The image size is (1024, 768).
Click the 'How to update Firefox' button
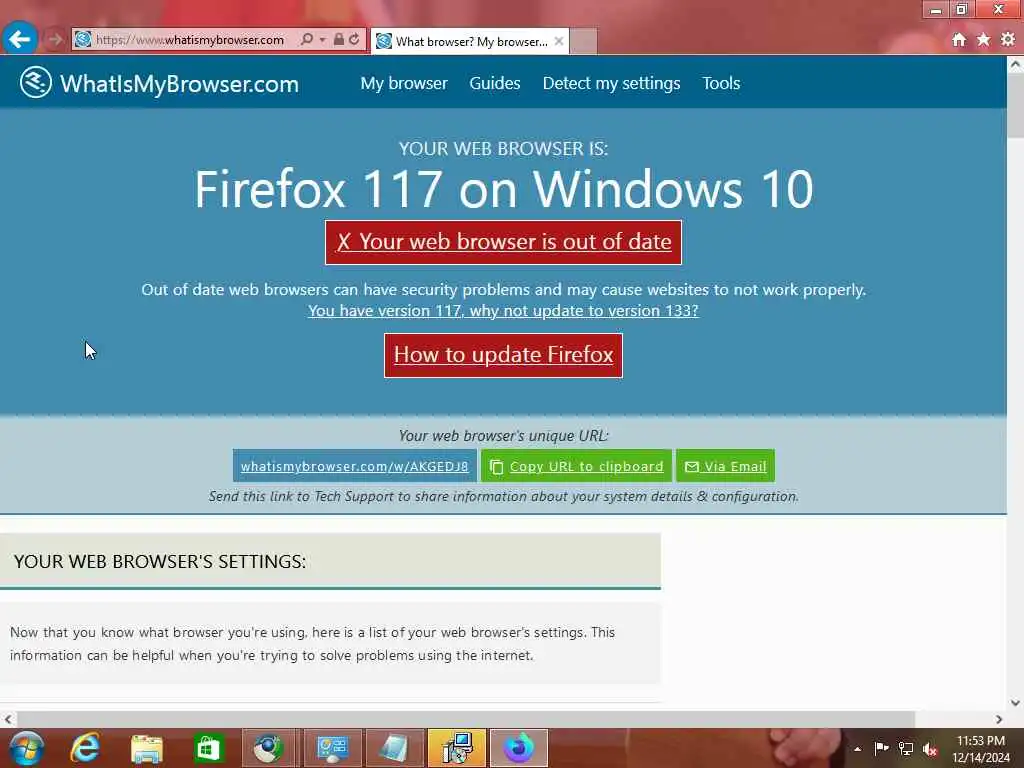[x=504, y=355]
